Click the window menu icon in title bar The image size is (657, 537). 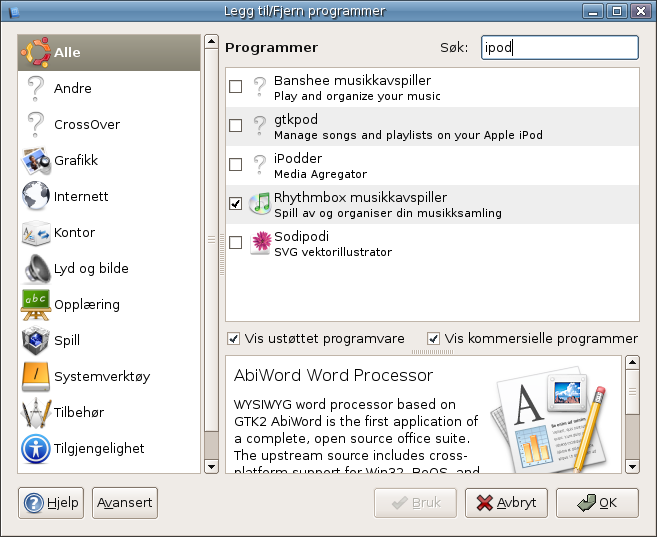click(14, 11)
